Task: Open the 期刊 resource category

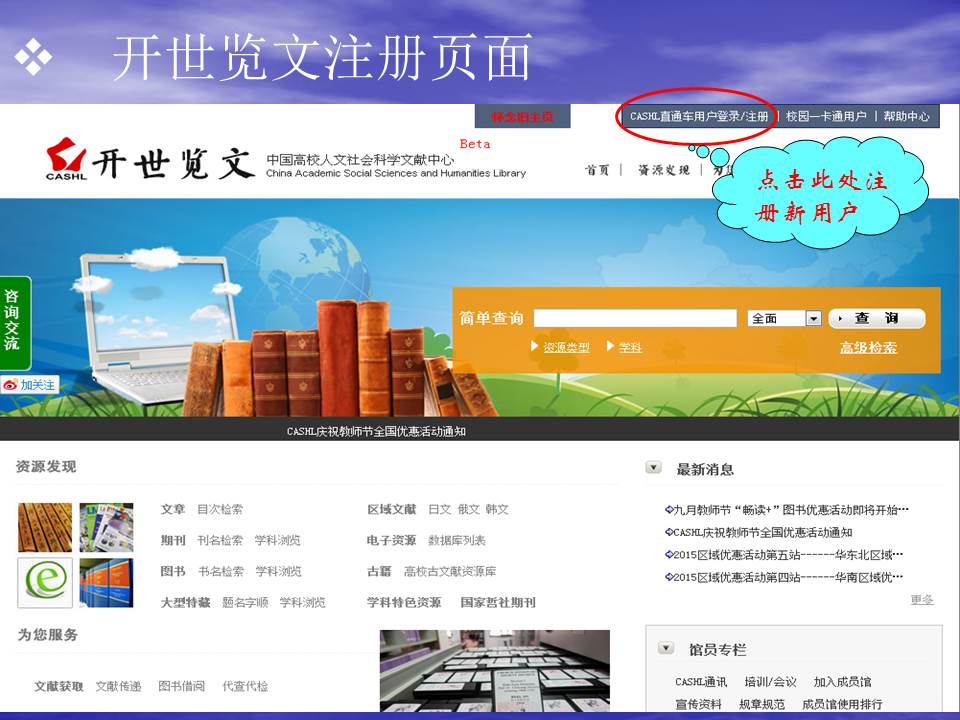Action: click(173, 541)
